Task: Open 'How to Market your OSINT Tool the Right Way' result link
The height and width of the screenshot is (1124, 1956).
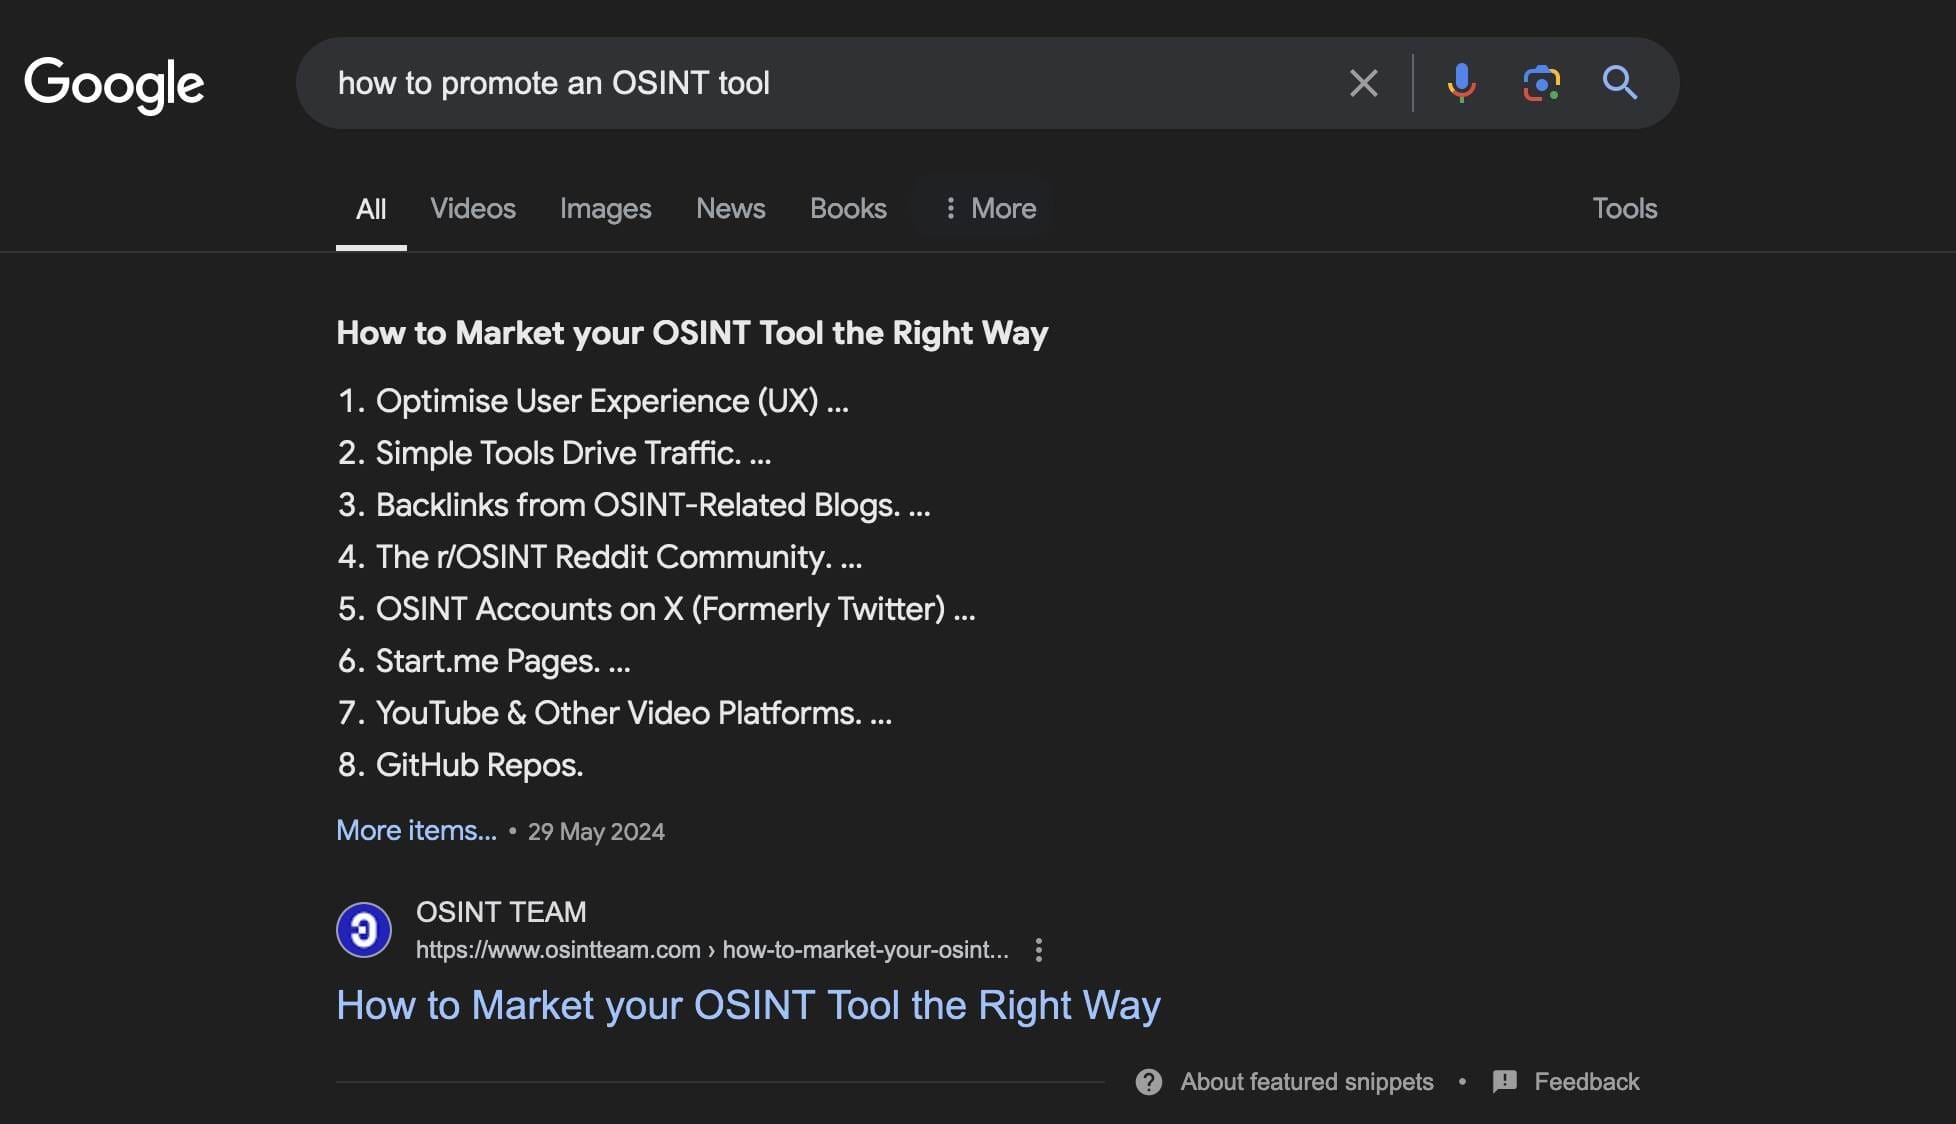Action: click(748, 1005)
